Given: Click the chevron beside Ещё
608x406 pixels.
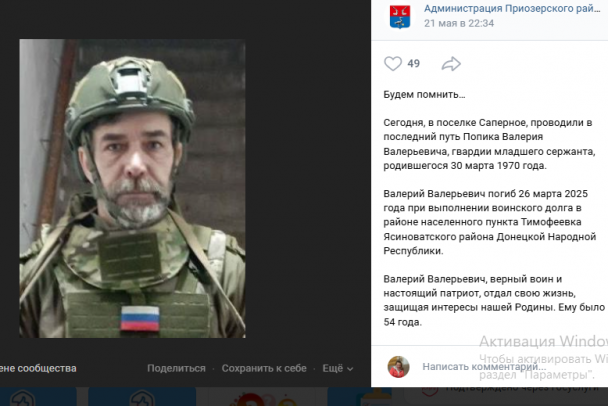Looking at the screenshot, I should [x=350, y=369].
